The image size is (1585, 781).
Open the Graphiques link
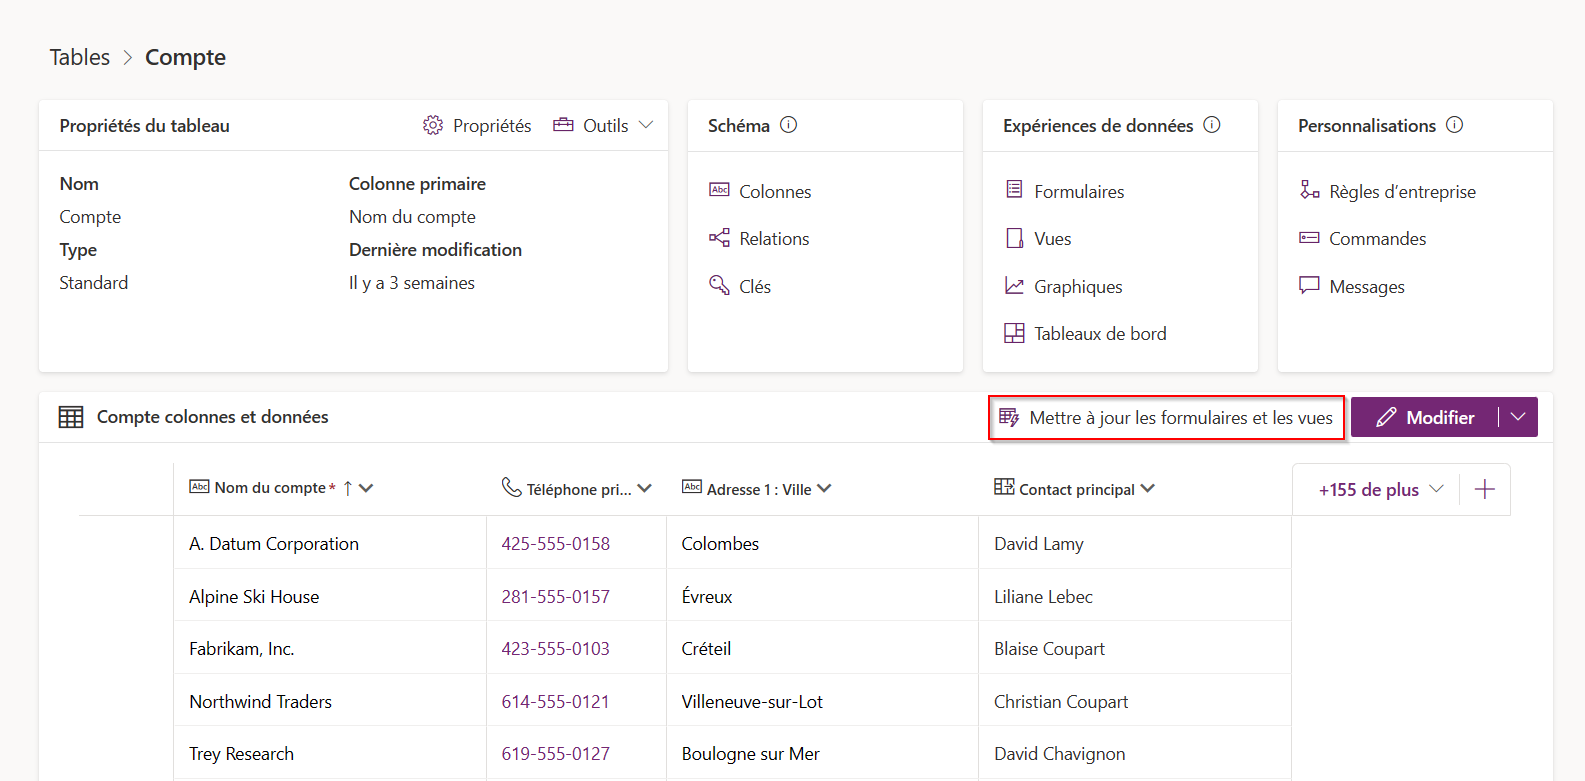click(x=1078, y=286)
